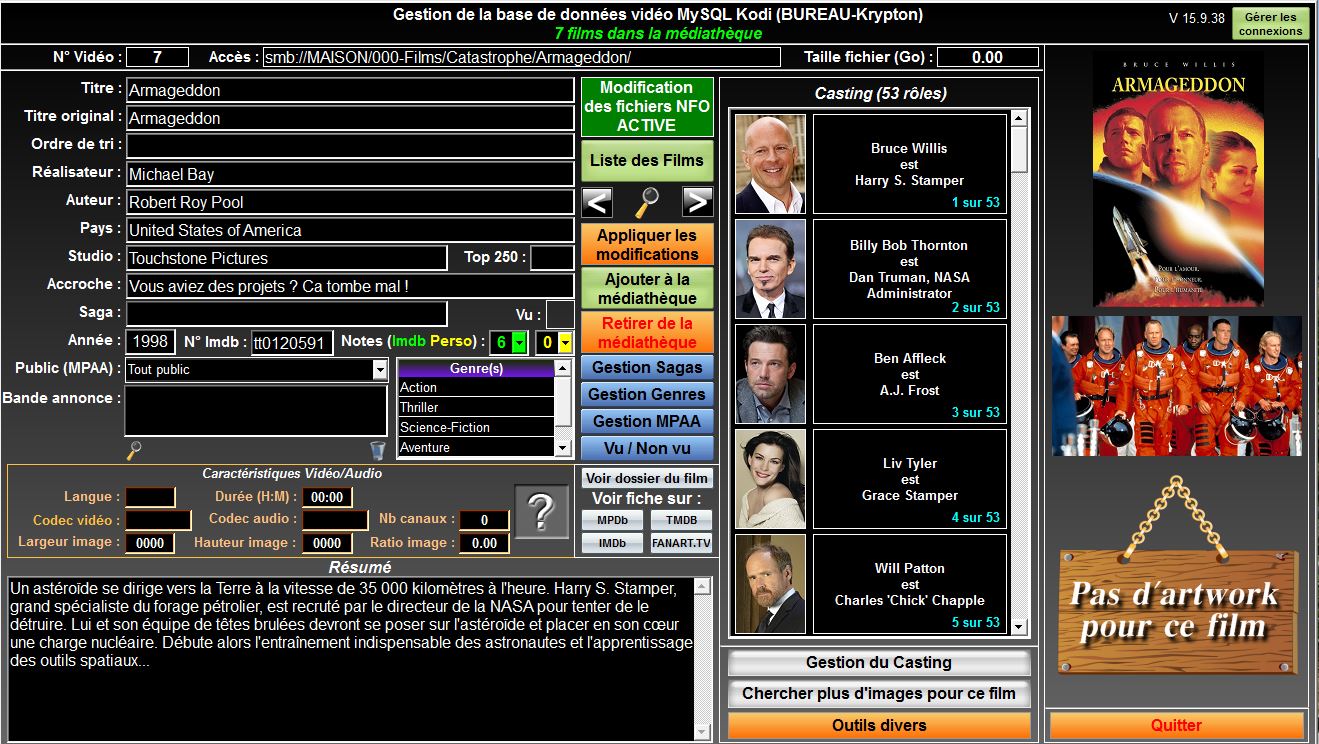The image size is (1319, 744).
Task: Click the question mark icon in Caractéristiques Vidéo/Audio
Action: tap(540, 511)
